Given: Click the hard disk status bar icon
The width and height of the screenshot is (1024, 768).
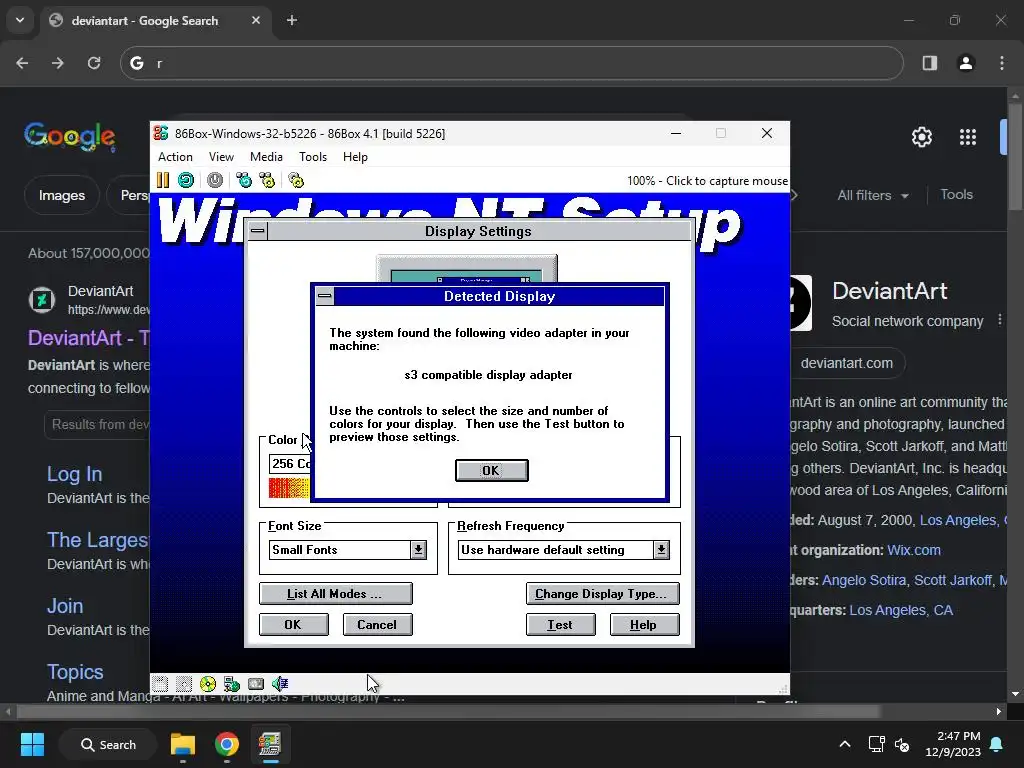Looking at the screenshot, I should (256, 684).
